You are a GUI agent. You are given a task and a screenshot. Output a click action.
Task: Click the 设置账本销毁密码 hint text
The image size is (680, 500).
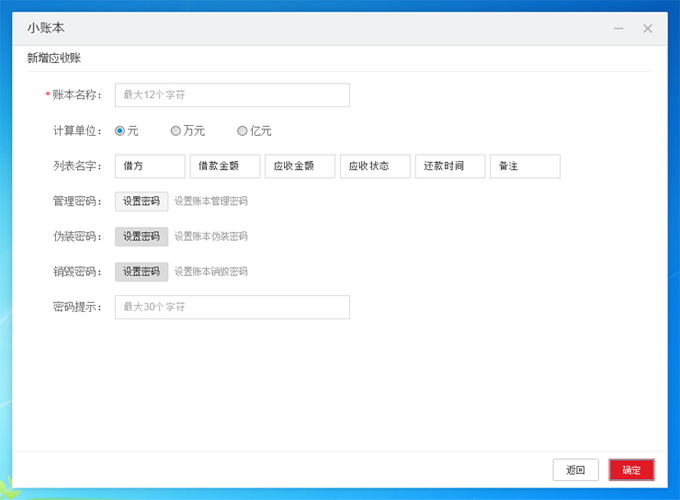pyautogui.click(x=211, y=272)
